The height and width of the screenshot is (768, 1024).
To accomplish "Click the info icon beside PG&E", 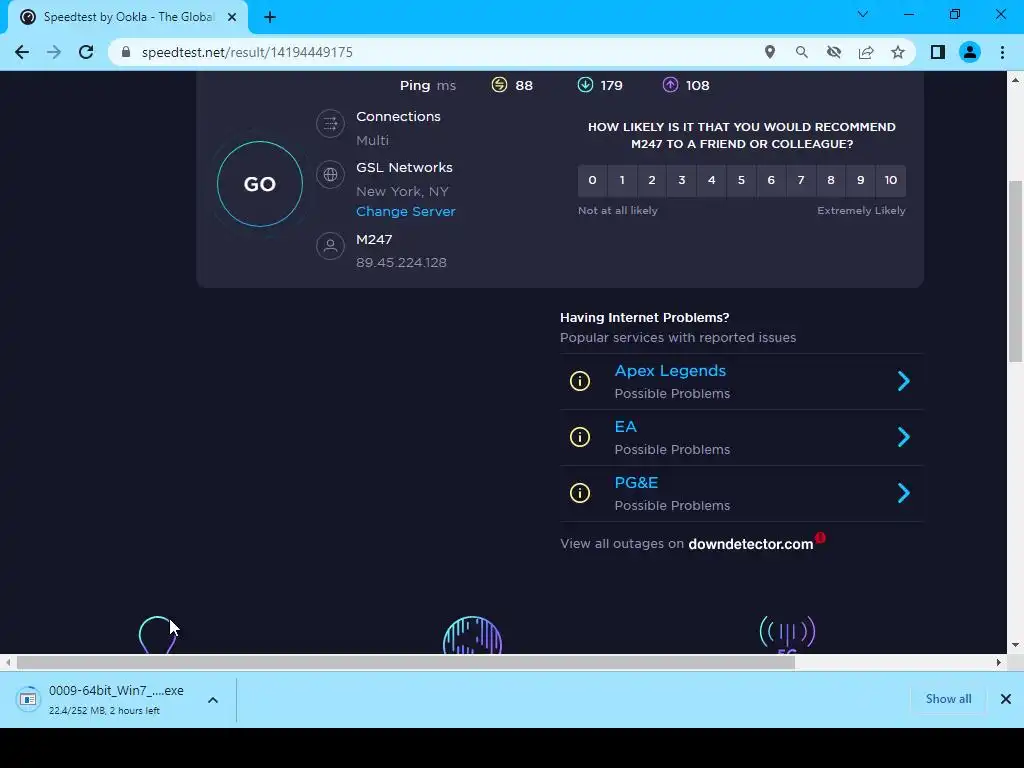I will [580, 493].
